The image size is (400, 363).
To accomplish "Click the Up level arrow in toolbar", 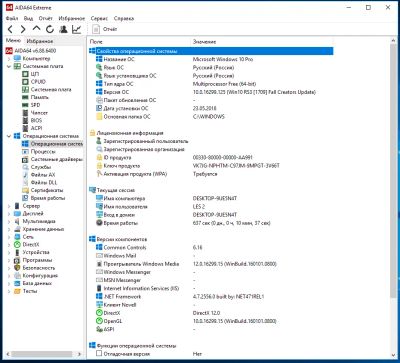I will pyautogui.click(x=36, y=29).
